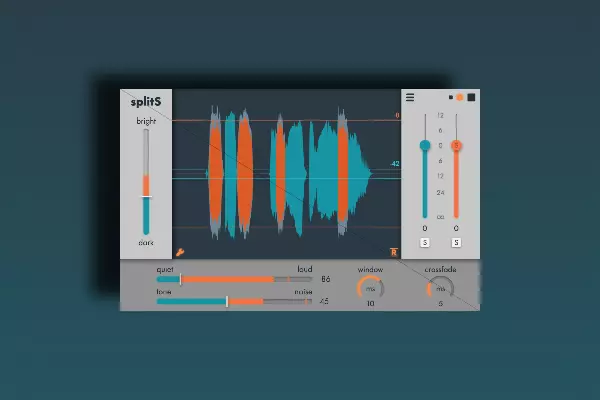Viewport: 600px width, 400px height.
Task: Toggle solo S under the blue fader
Action: pos(425,243)
